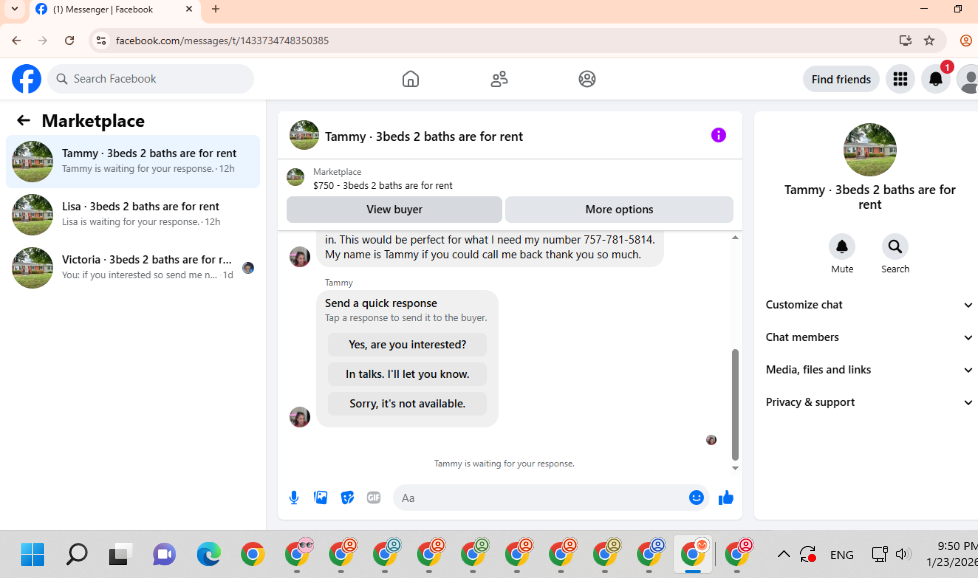Viewport: 978px width, 578px height.
Task: Open a new browser tab
Action: 215,9
